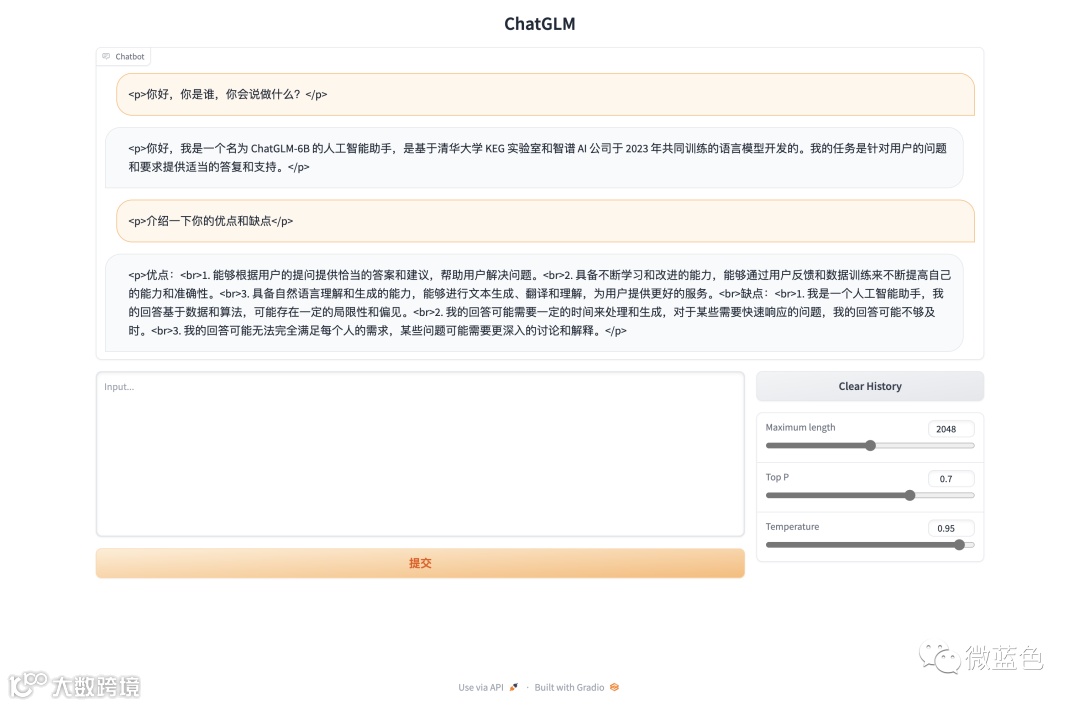Click the Top P value field 0.7
The height and width of the screenshot is (706, 1080).
pos(951,478)
